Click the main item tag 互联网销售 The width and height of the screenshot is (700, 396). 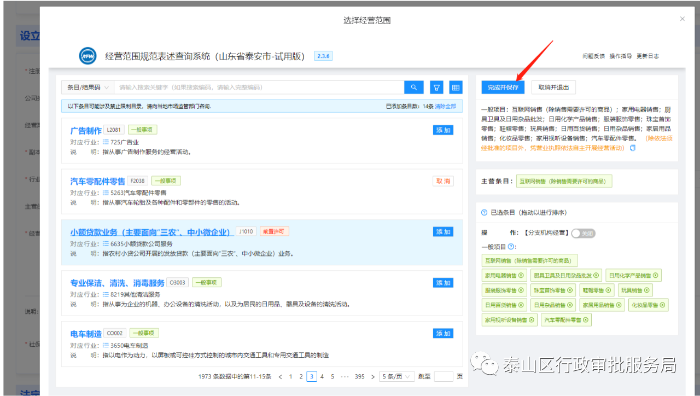pos(564,181)
